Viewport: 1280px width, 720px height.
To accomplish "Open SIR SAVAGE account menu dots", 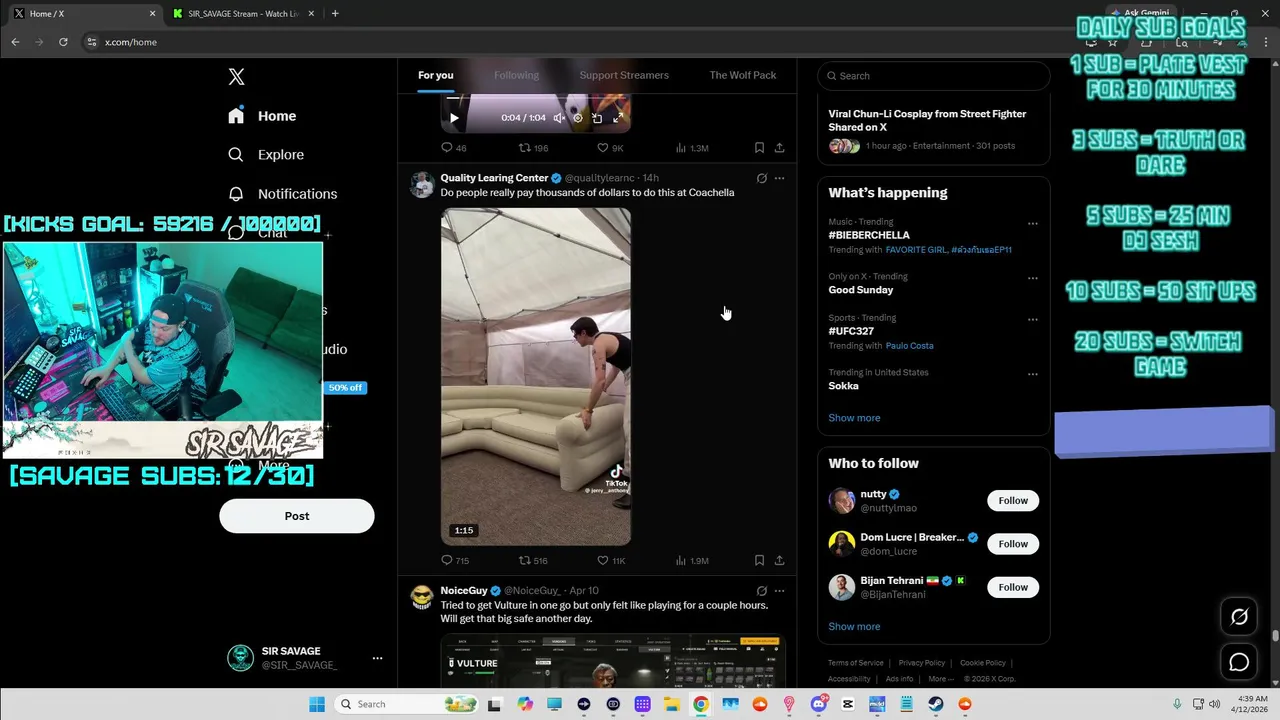I will (377, 658).
